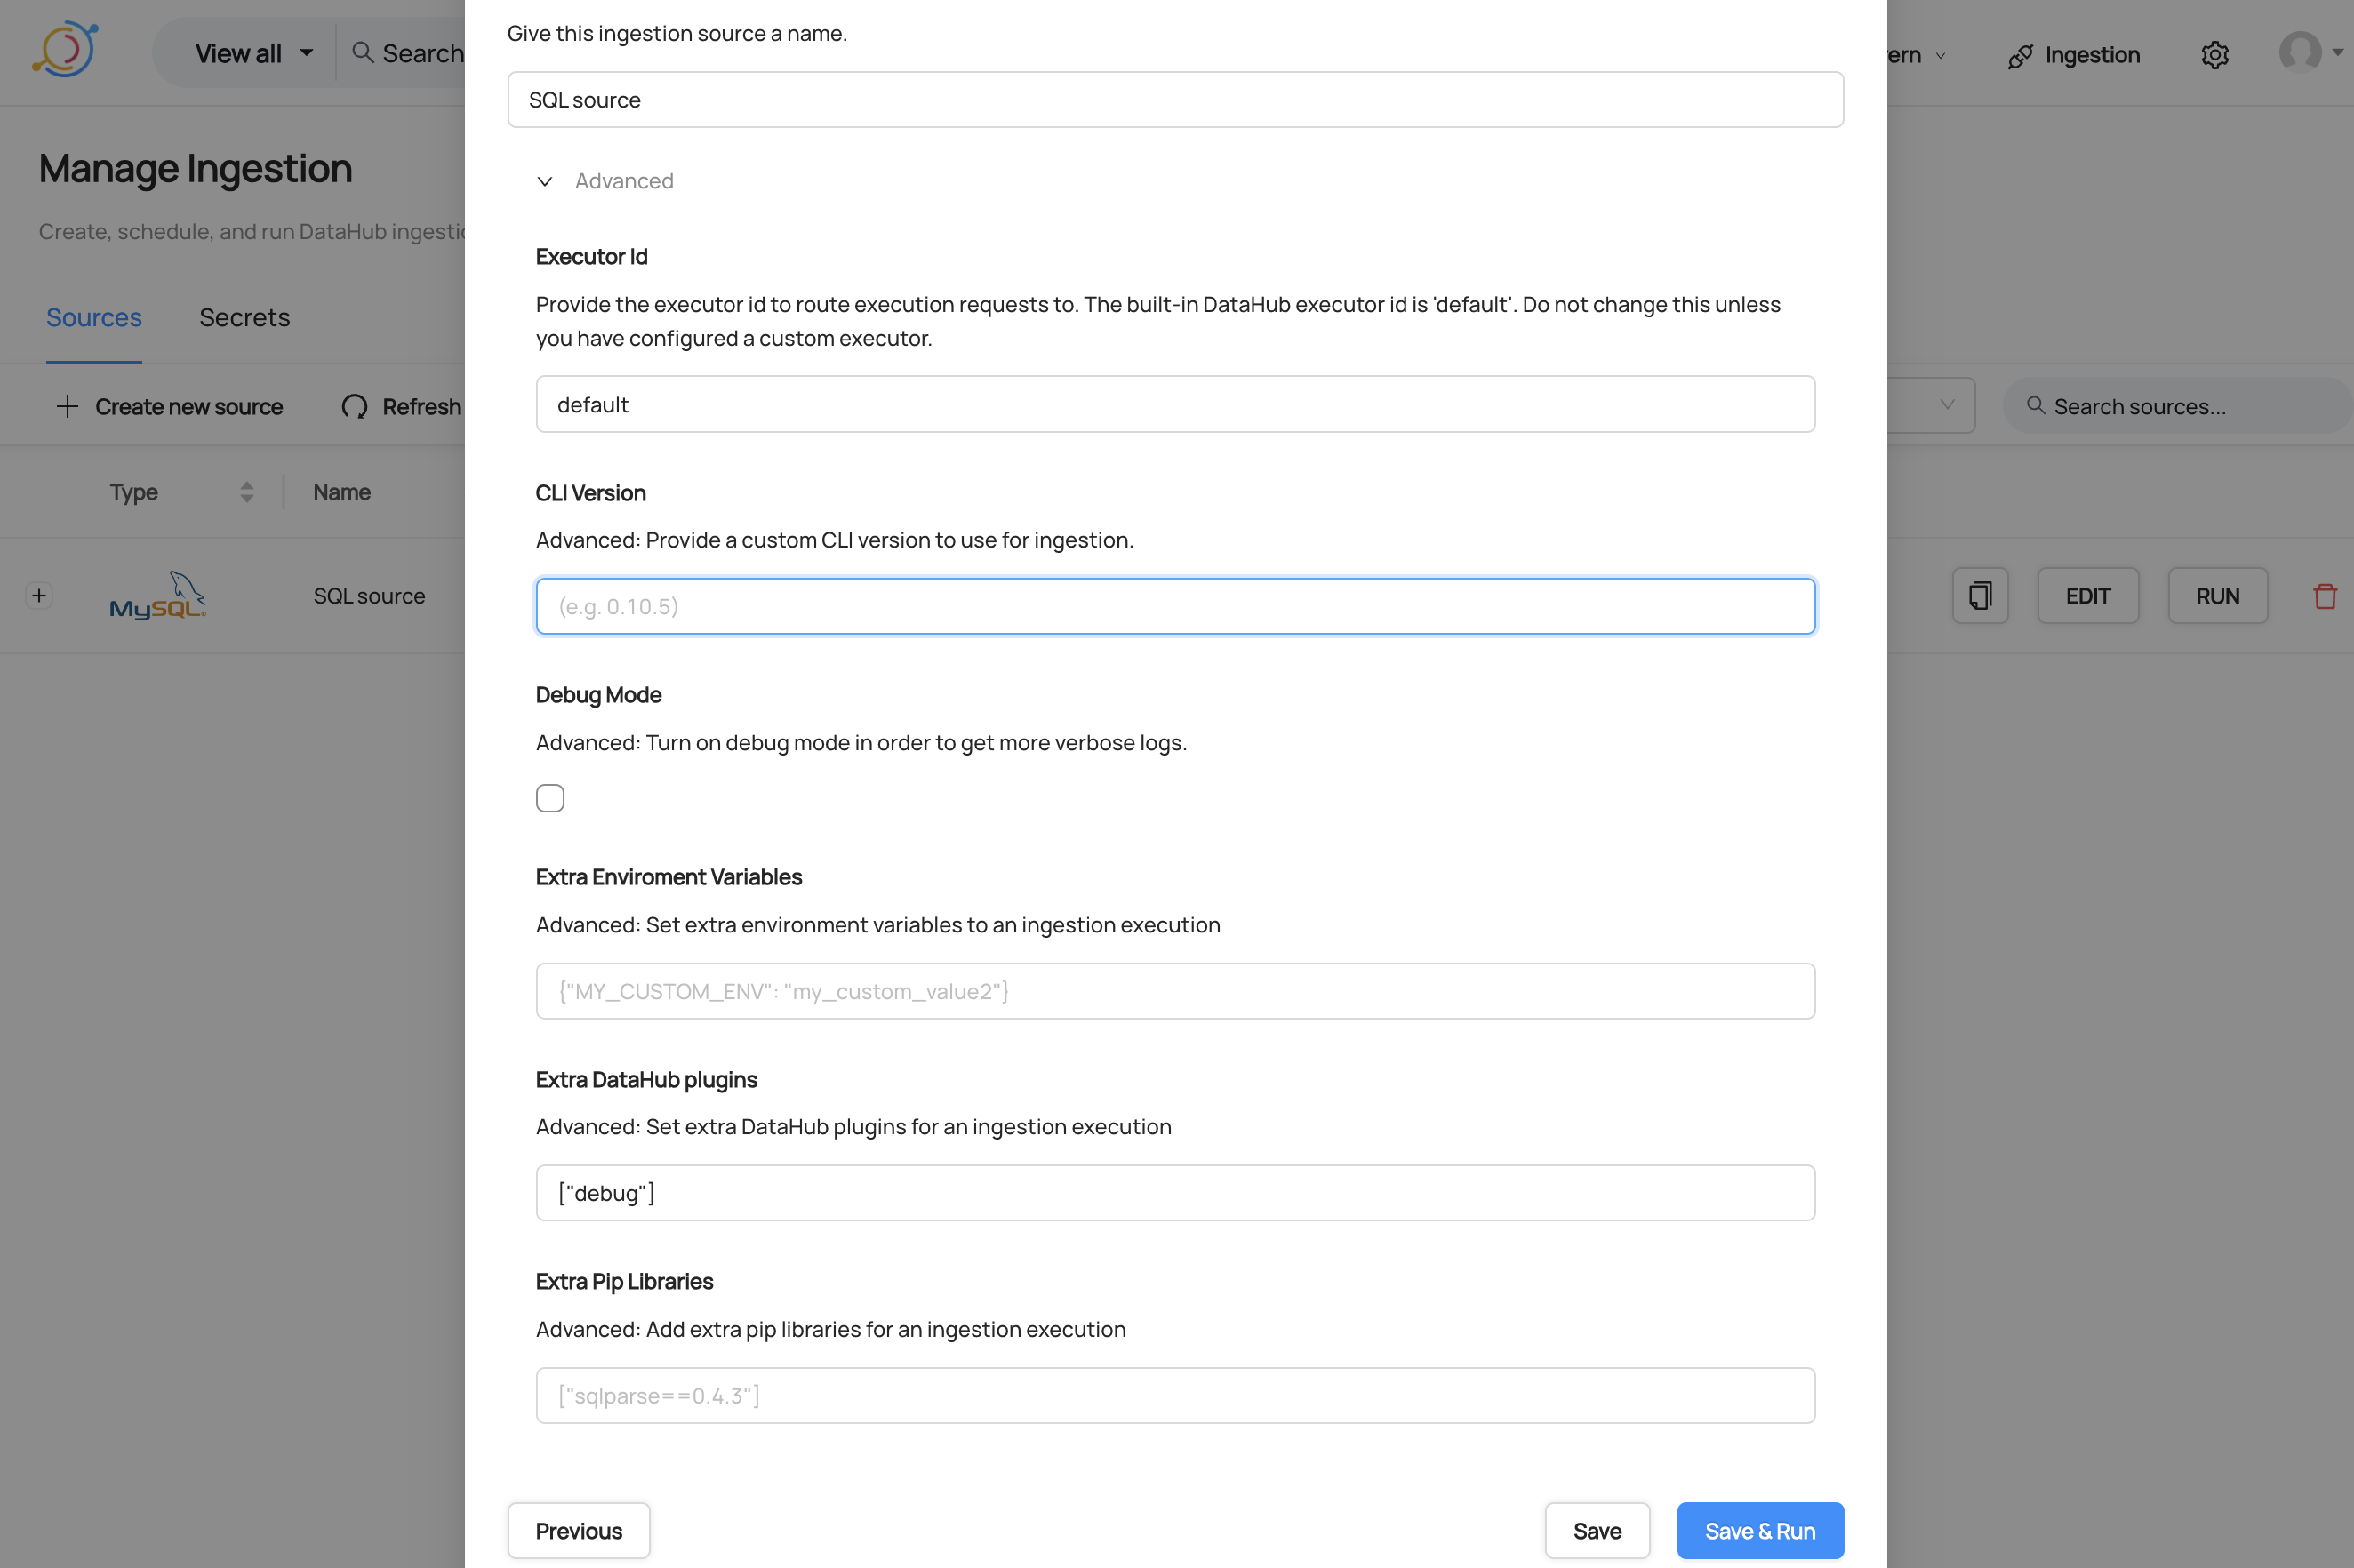The image size is (2354, 1568).
Task: Click the Refresh circular arrow icon
Action: pos(354,407)
